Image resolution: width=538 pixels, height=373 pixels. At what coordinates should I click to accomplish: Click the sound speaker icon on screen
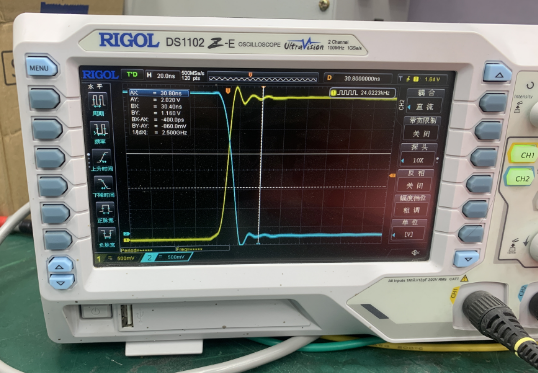pos(416,253)
